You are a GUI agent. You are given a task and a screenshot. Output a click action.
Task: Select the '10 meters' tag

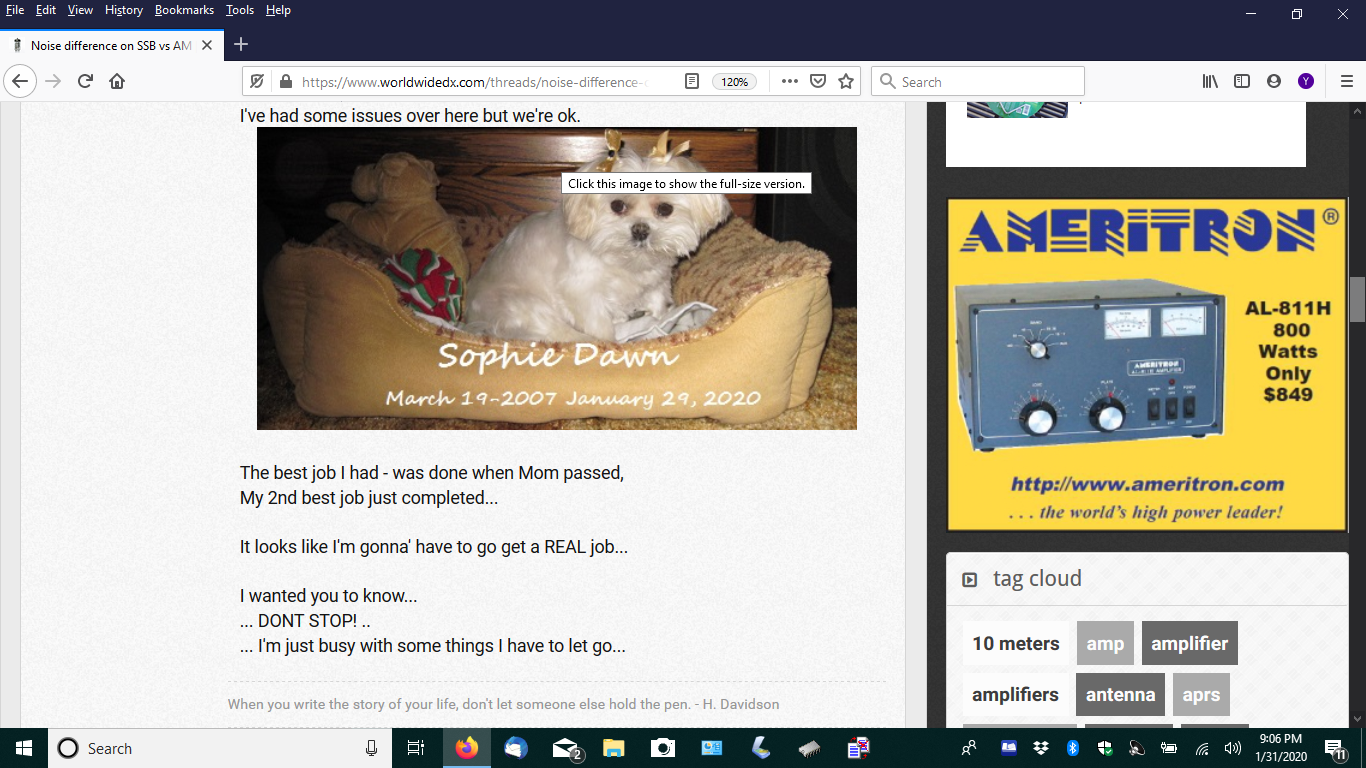point(1015,644)
